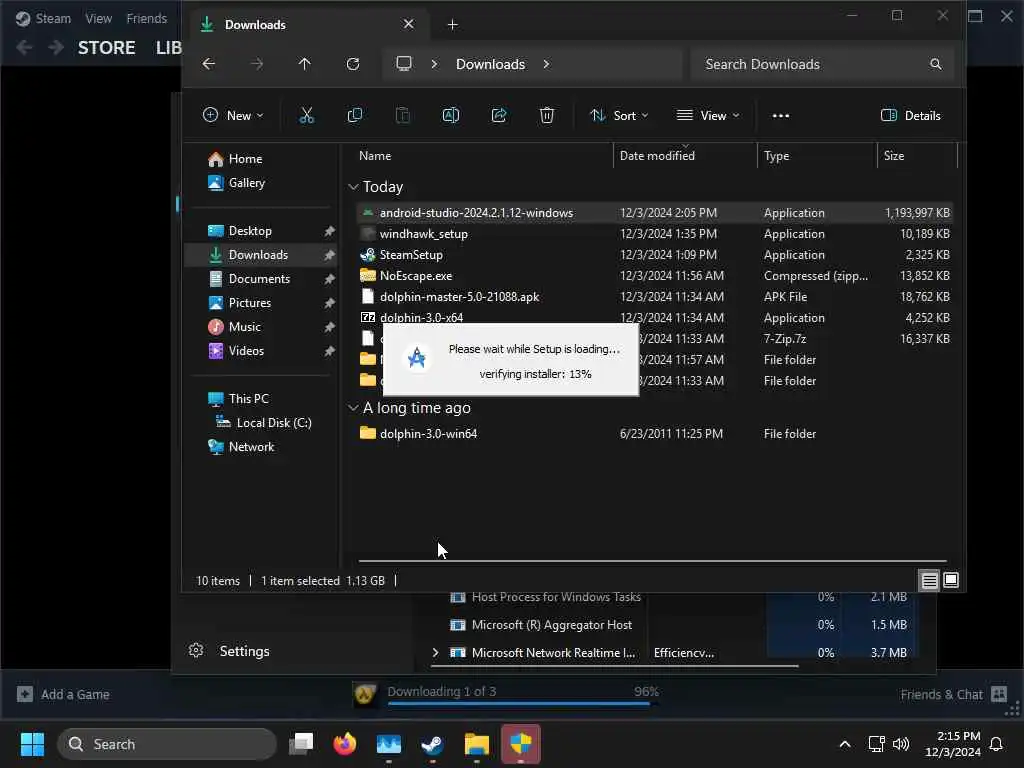
Task: Click the taskbar Search box
Action: (167, 744)
